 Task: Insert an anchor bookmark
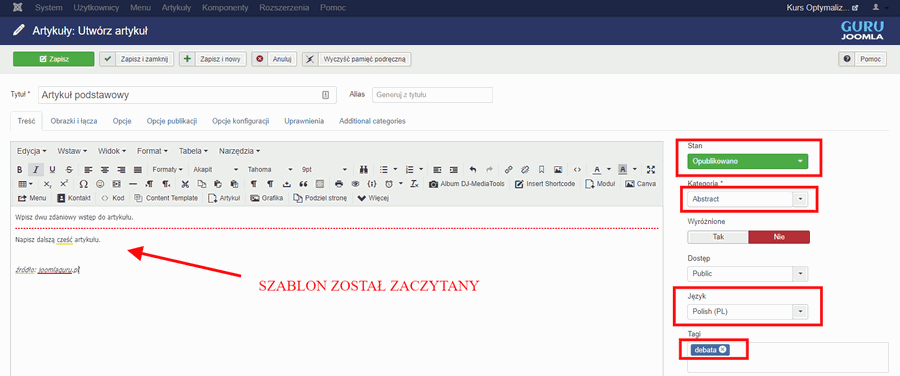tap(541, 169)
